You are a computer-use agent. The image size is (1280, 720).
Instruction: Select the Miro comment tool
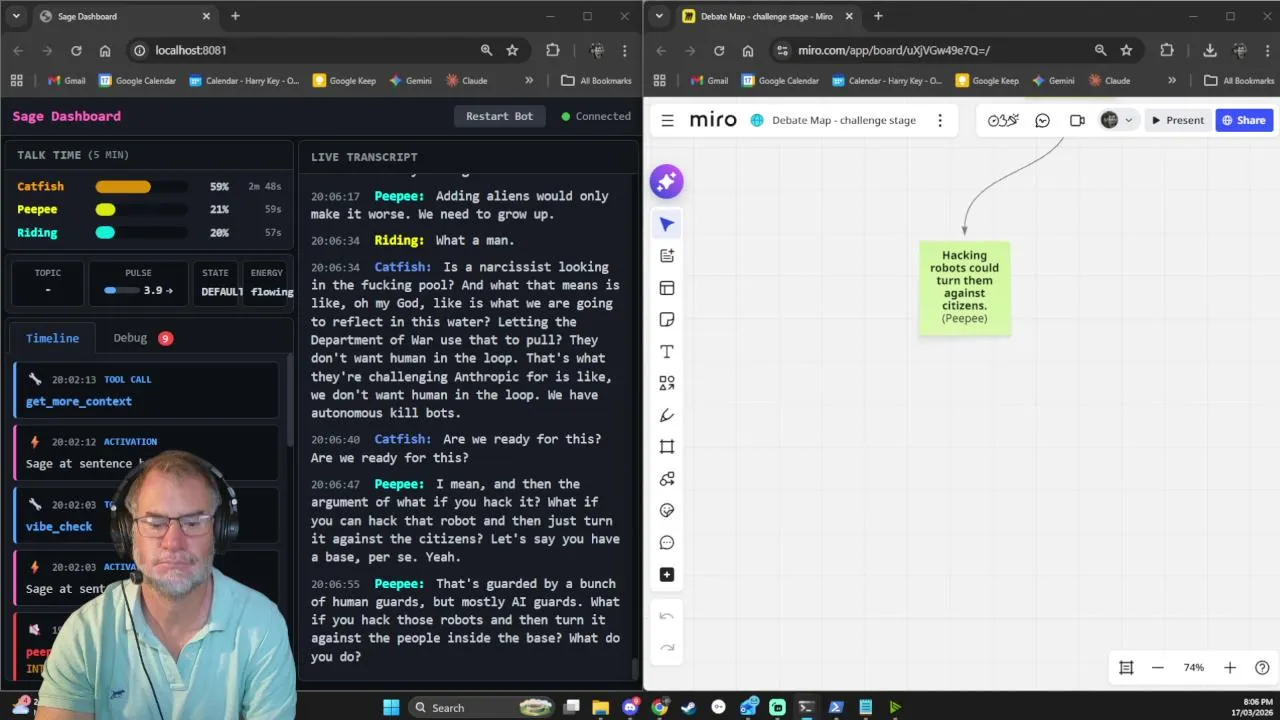click(667, 543)
